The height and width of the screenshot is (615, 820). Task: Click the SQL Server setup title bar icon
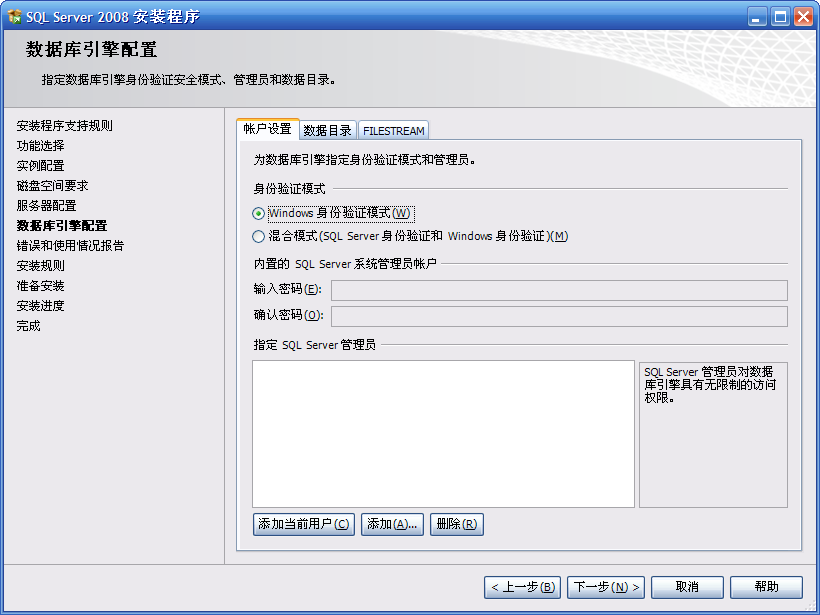pos(14,16)
